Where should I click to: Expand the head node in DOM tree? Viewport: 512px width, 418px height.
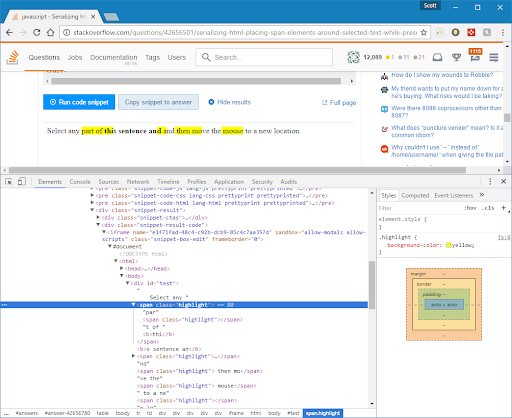(121, 268)
